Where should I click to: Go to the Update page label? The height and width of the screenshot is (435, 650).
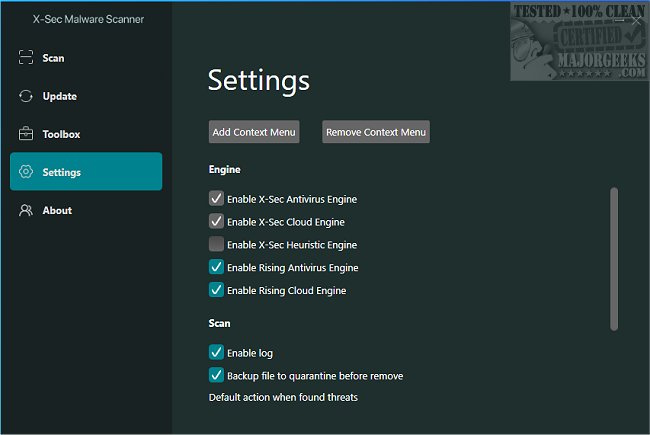tap(60, 96)
